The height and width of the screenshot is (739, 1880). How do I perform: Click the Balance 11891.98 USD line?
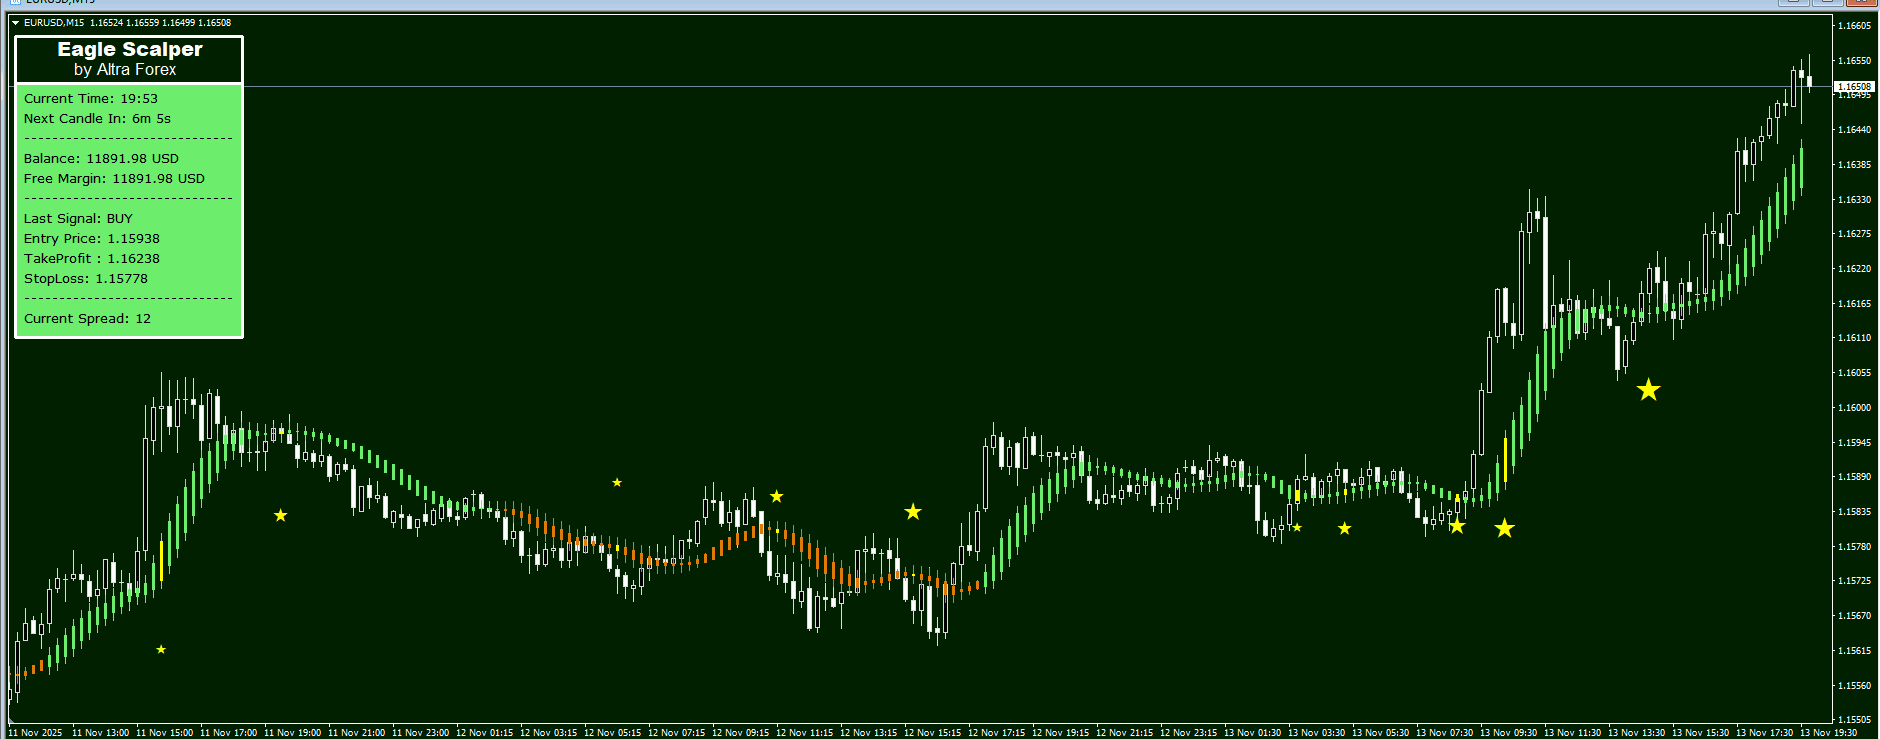coord(101,158)
